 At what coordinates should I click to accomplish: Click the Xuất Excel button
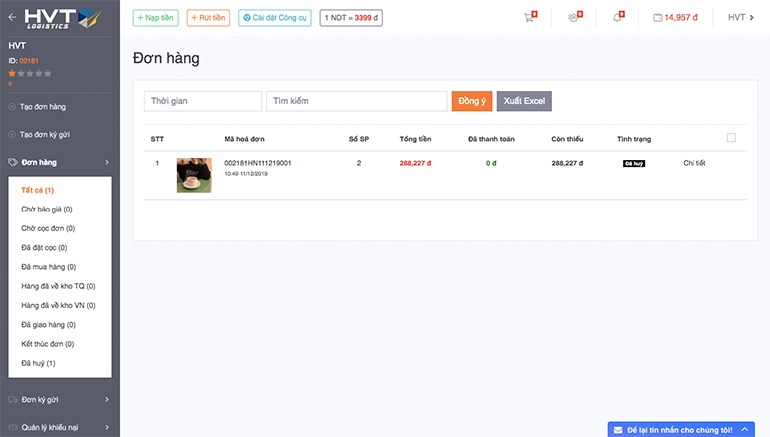pyautogui.click(x=524, y=101)
